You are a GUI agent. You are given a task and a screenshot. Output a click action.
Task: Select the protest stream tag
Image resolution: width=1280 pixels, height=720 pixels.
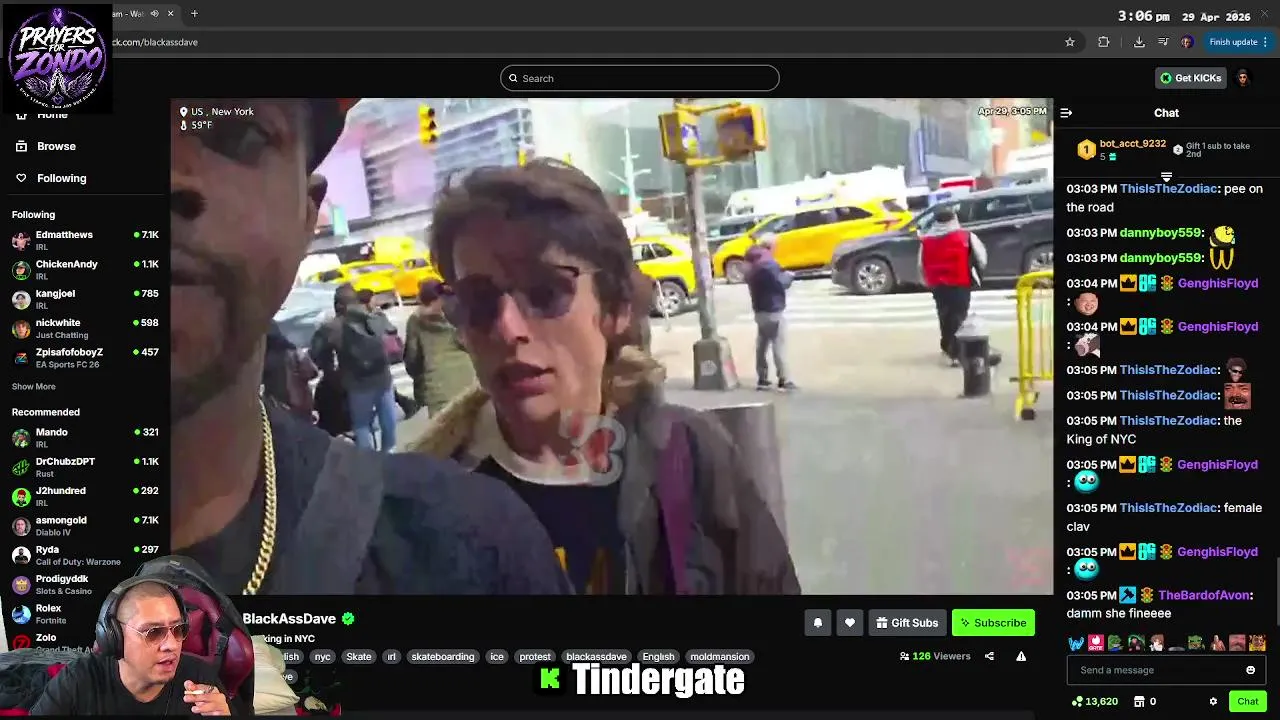535,657
